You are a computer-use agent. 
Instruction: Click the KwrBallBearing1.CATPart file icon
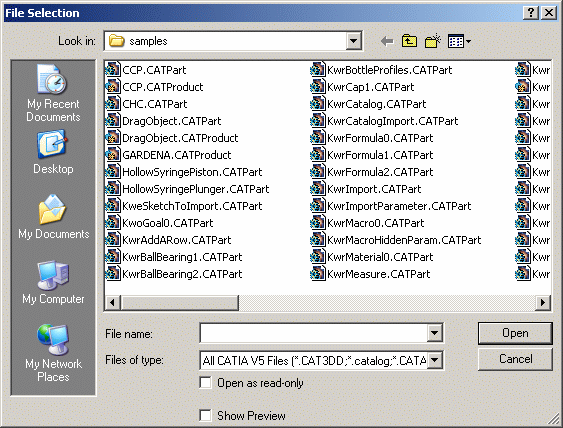click(113, 257)
